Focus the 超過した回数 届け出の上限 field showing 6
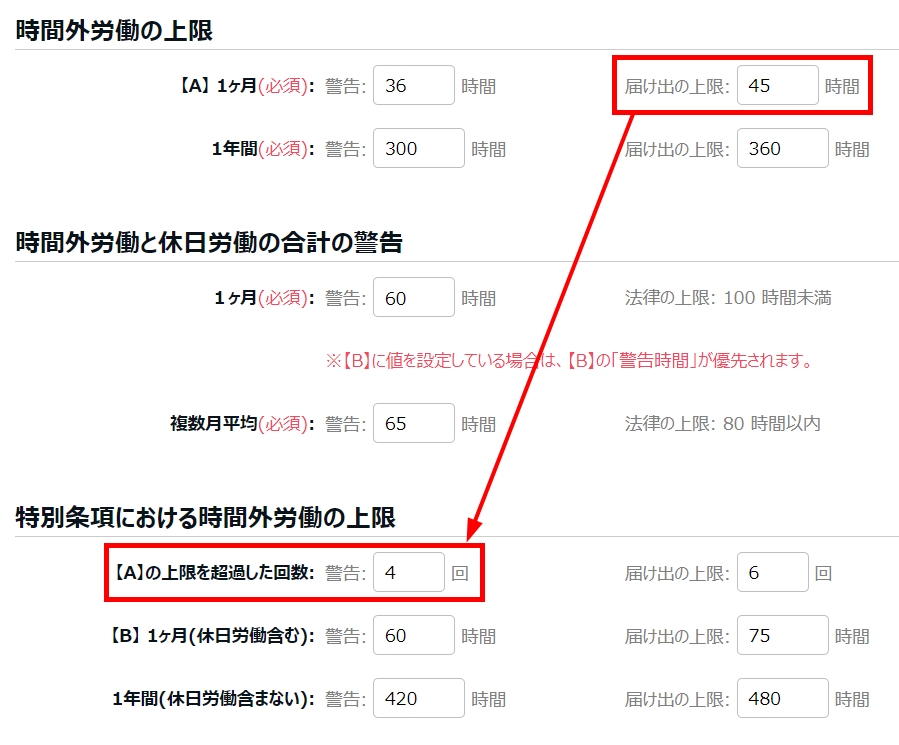The width and height of the screenshot is (899, 745). pyautogui.click(x=772, y=573)
